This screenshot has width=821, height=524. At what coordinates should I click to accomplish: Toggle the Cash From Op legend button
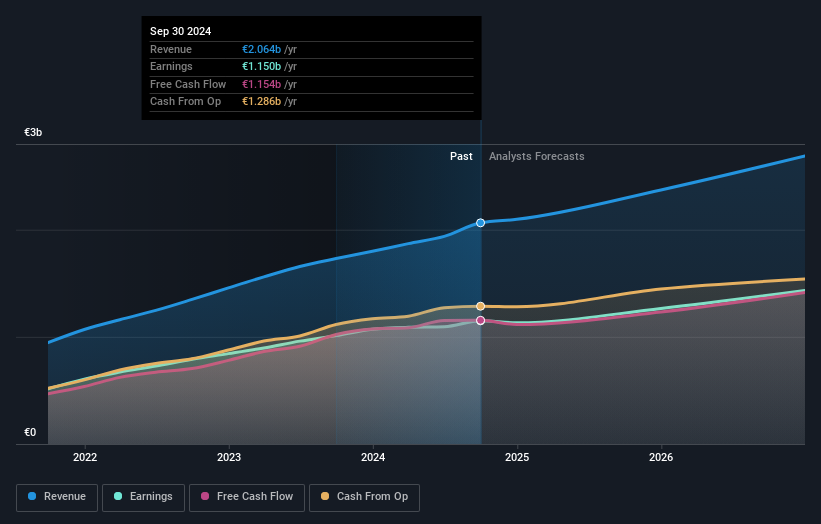pos(364,497)
